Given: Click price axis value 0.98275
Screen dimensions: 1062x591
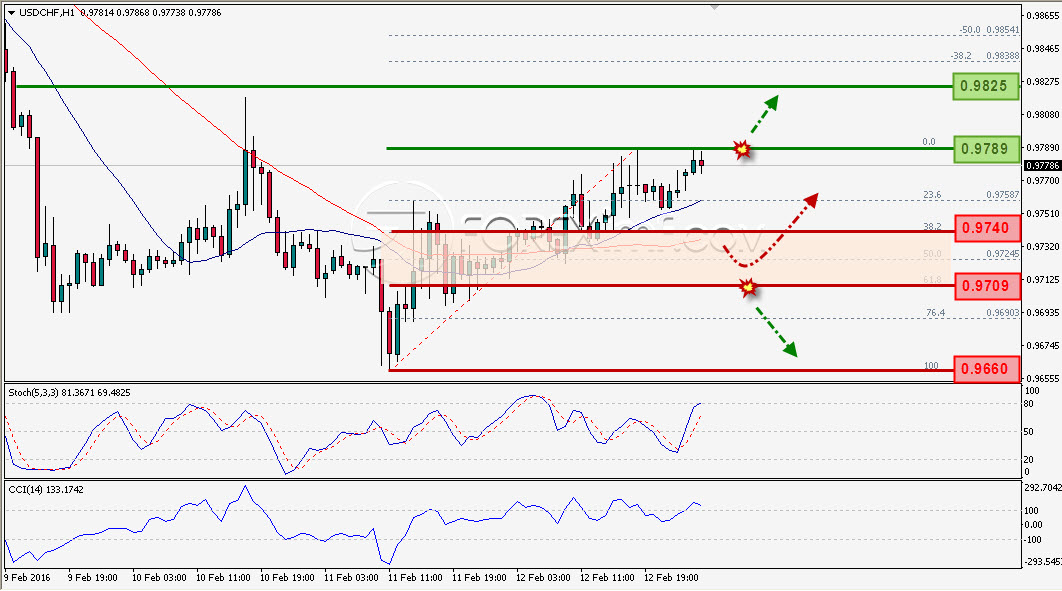Looking at the screenshot, I should [1043, 82].
